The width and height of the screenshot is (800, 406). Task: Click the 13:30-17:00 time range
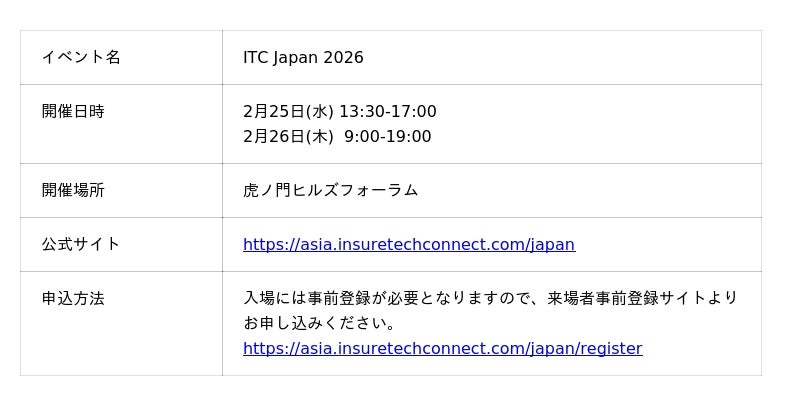click(x=387, y=112)
